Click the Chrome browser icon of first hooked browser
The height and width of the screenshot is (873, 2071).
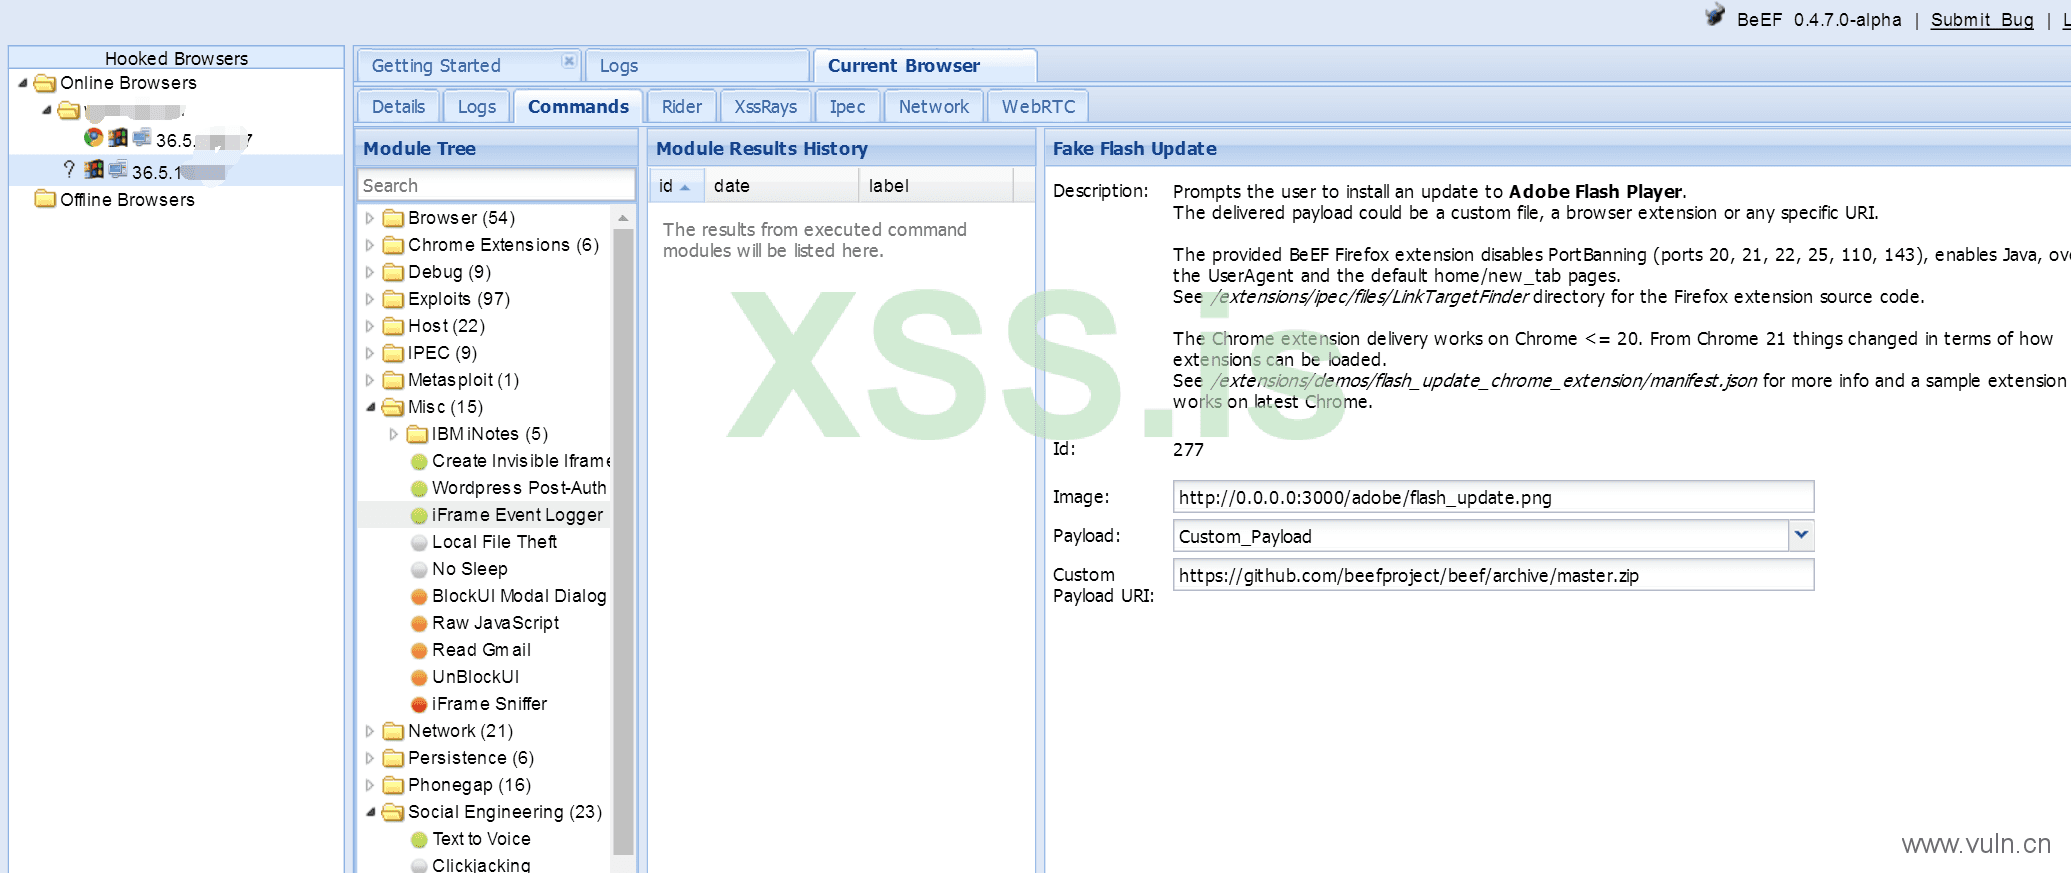click(x=93, y=137)
